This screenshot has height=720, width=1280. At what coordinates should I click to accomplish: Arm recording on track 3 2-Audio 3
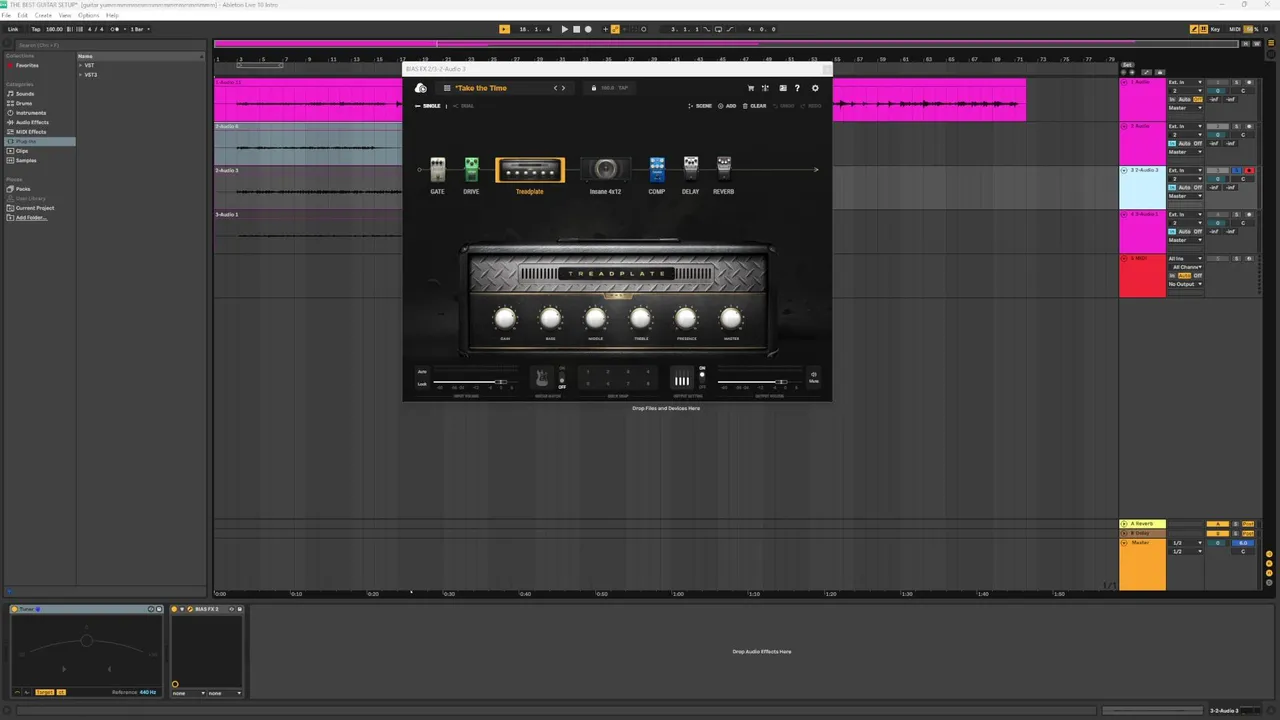click(x=1250, y=170)
